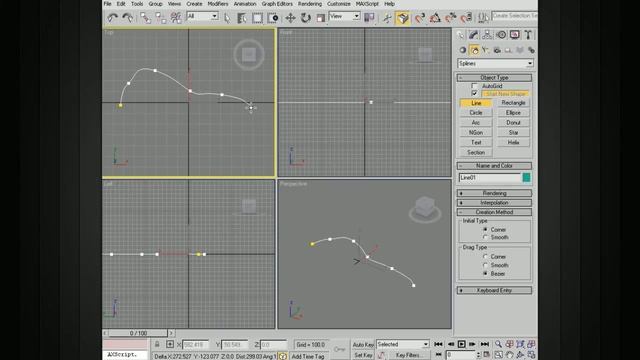Open the Selected key filter dropdown
The height and width of the screenshot is (360, 640).
pyautogui.click(x=402, y=344)
